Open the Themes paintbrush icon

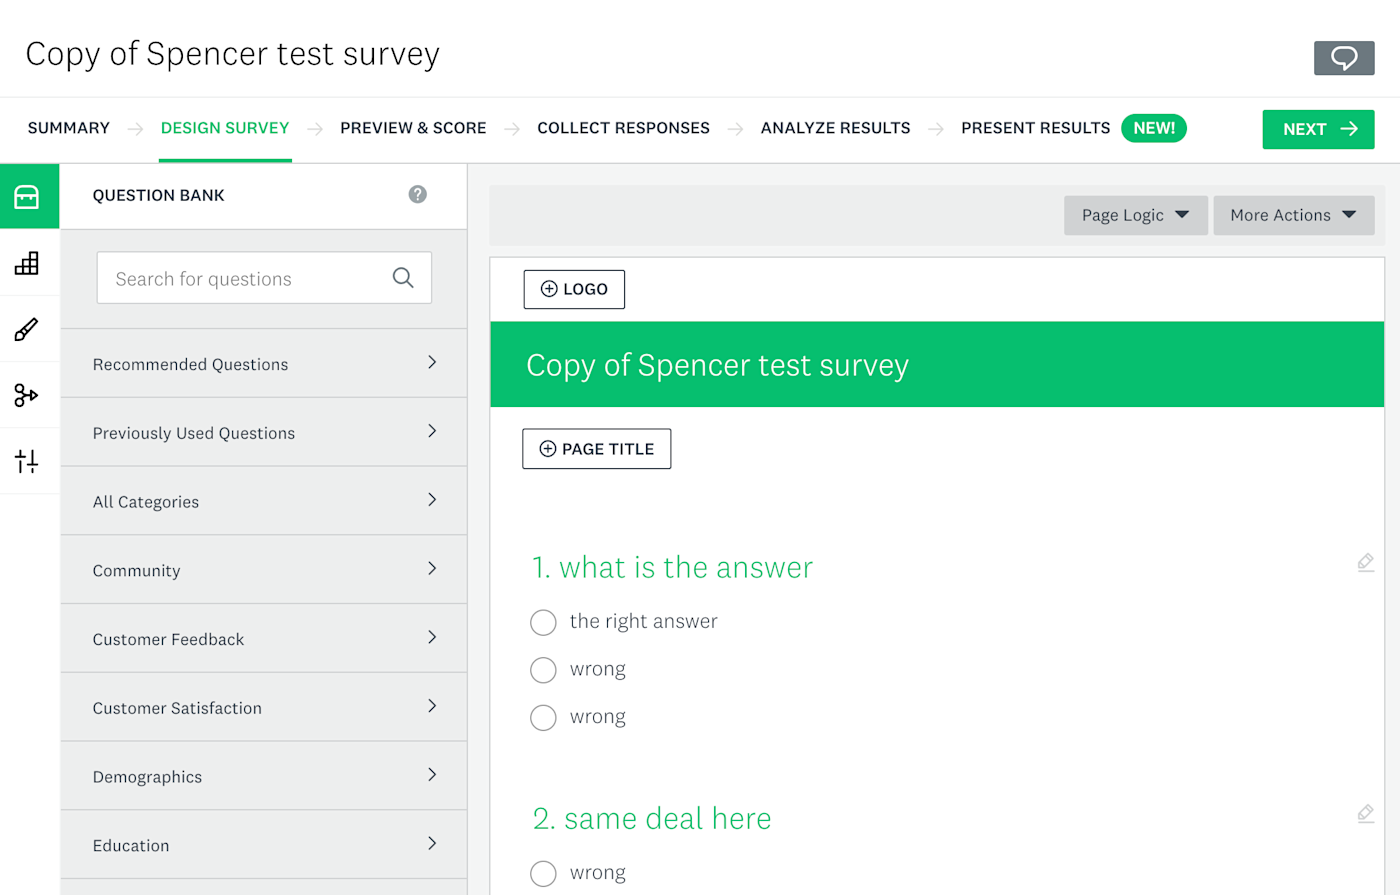(27, 329)
